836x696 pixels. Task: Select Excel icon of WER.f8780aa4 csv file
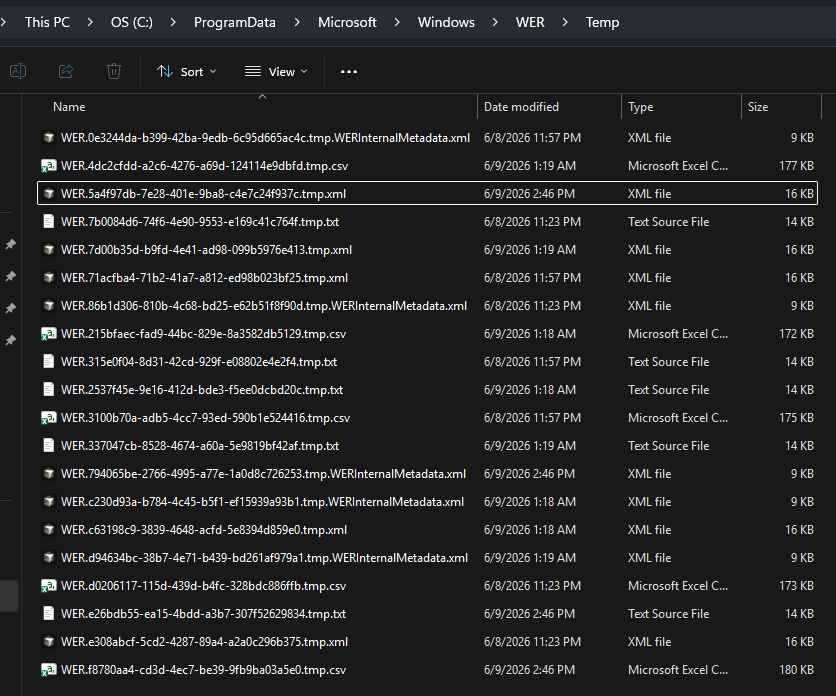pyautogui.click(x=49, y=670)
